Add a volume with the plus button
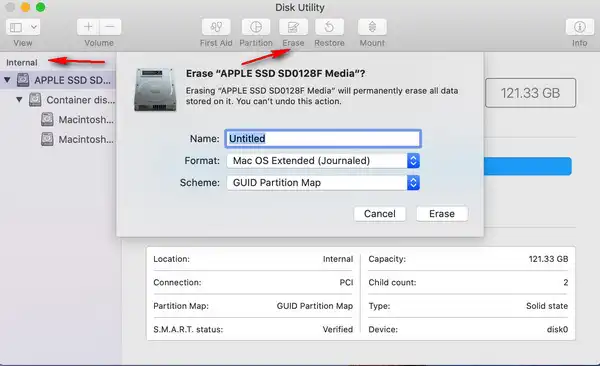This screenshot has height=366, width=600. click(88, 27)
